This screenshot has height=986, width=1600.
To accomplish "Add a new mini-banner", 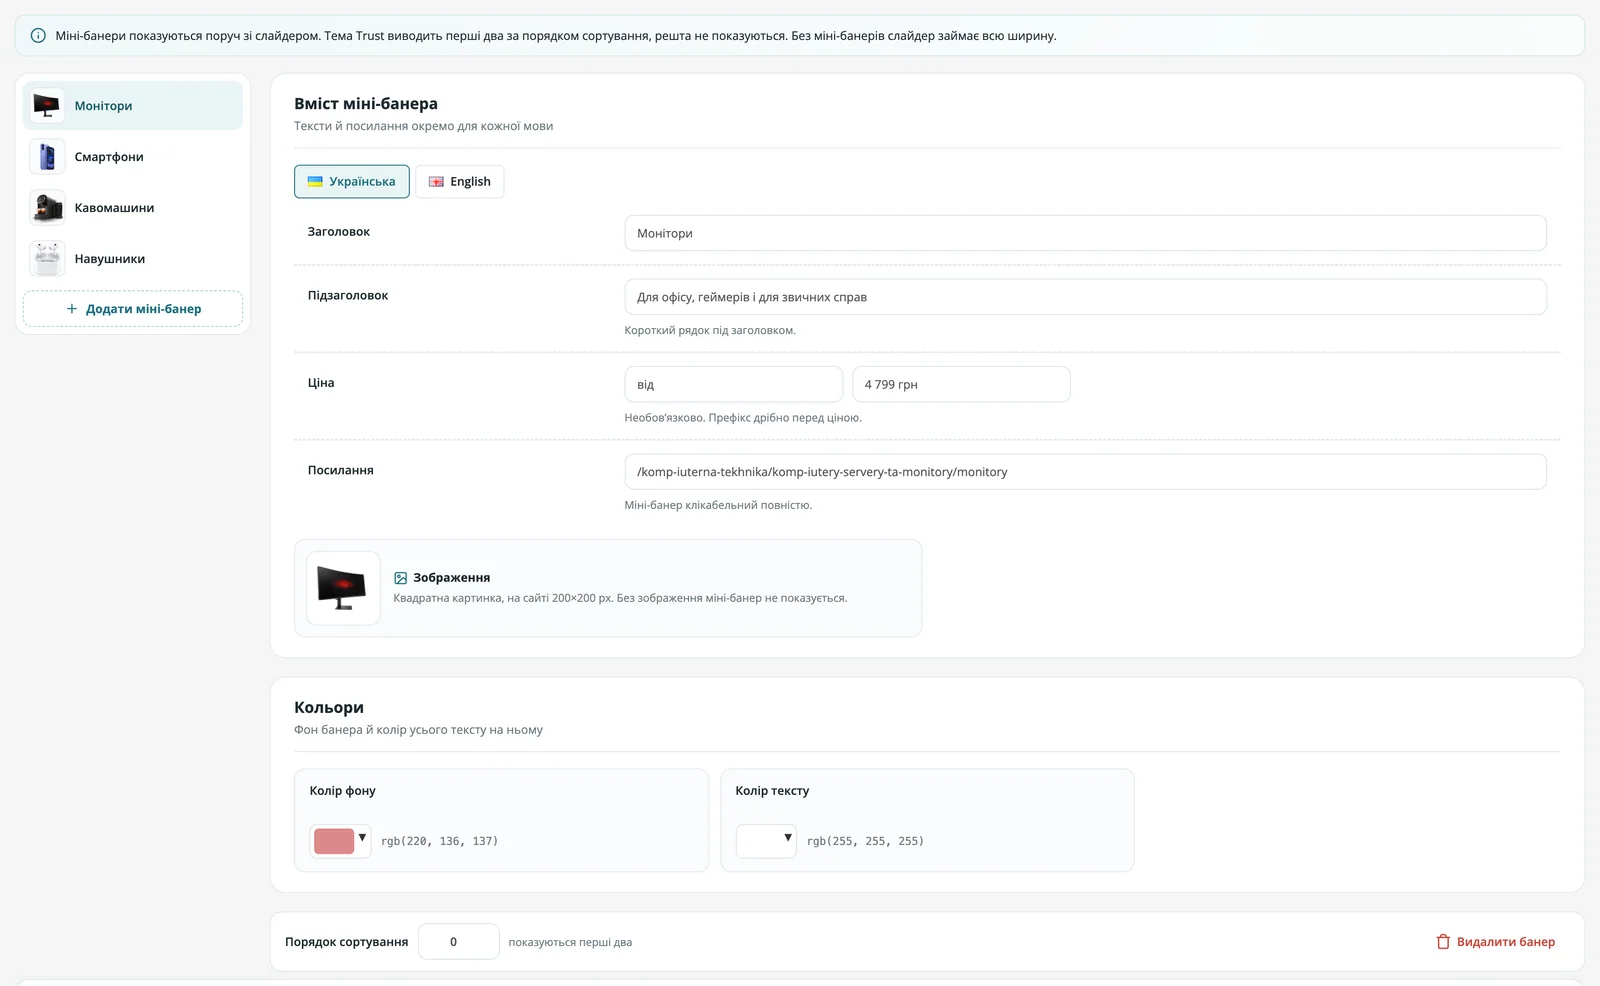I will tap(133, 309).
